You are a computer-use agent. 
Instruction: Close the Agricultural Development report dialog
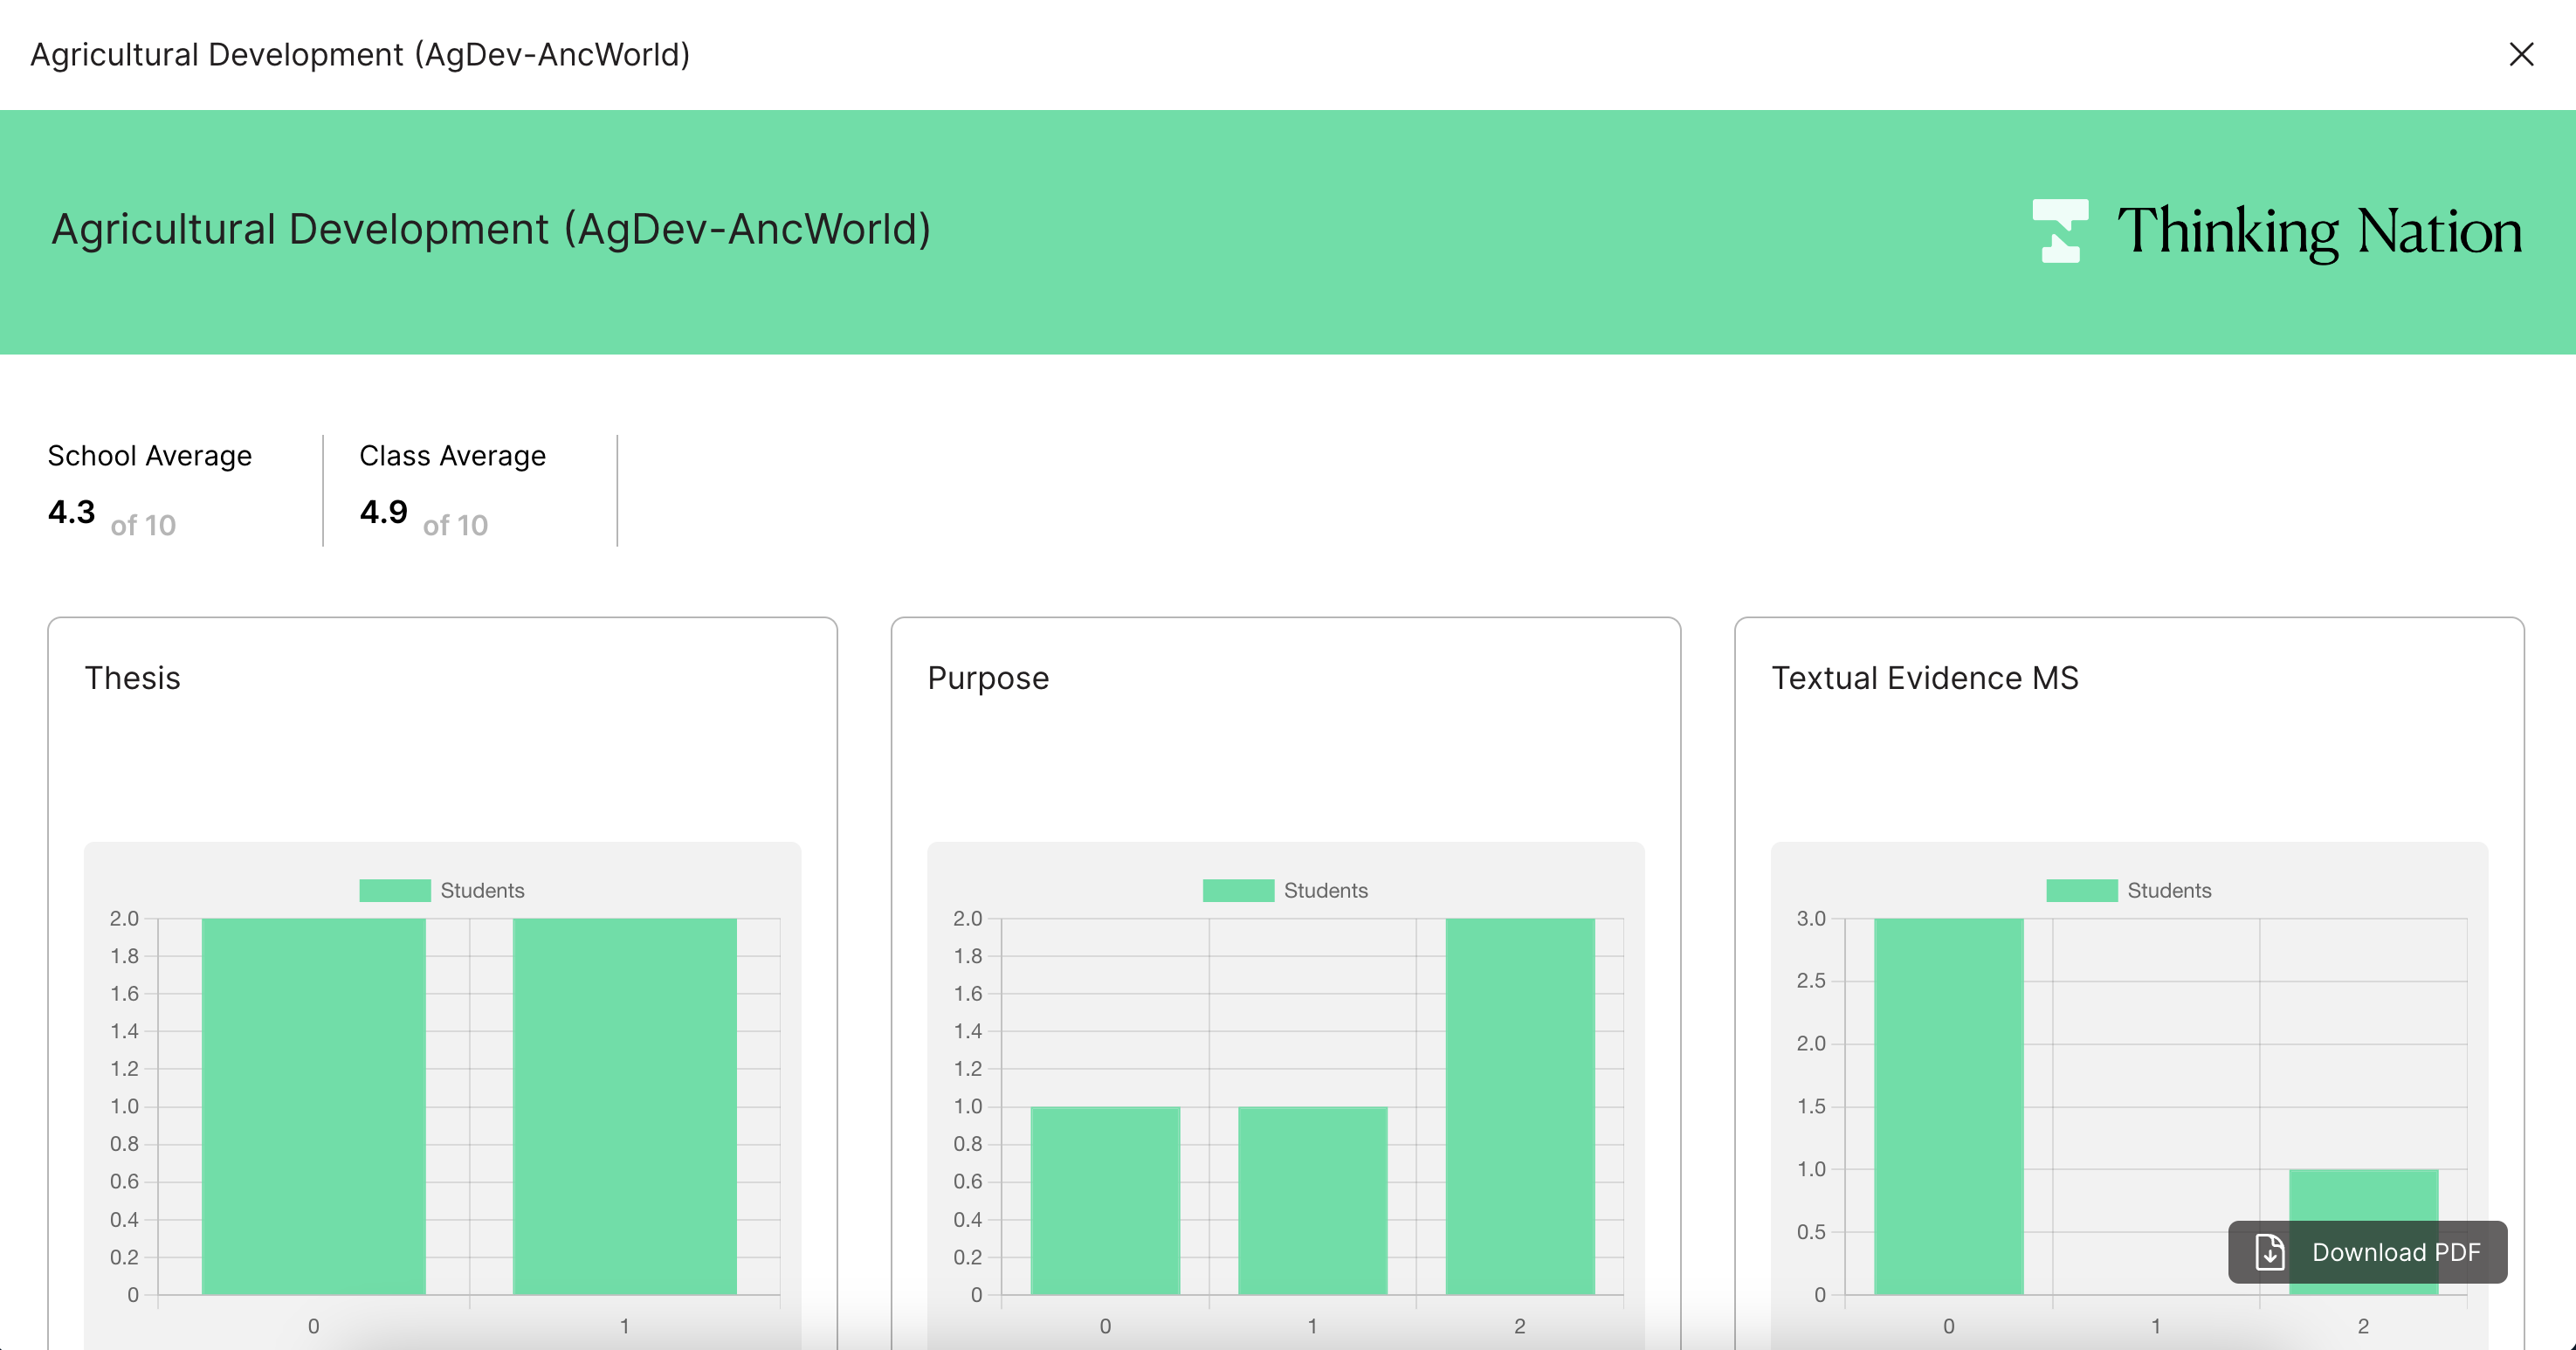coord(2521,54)
